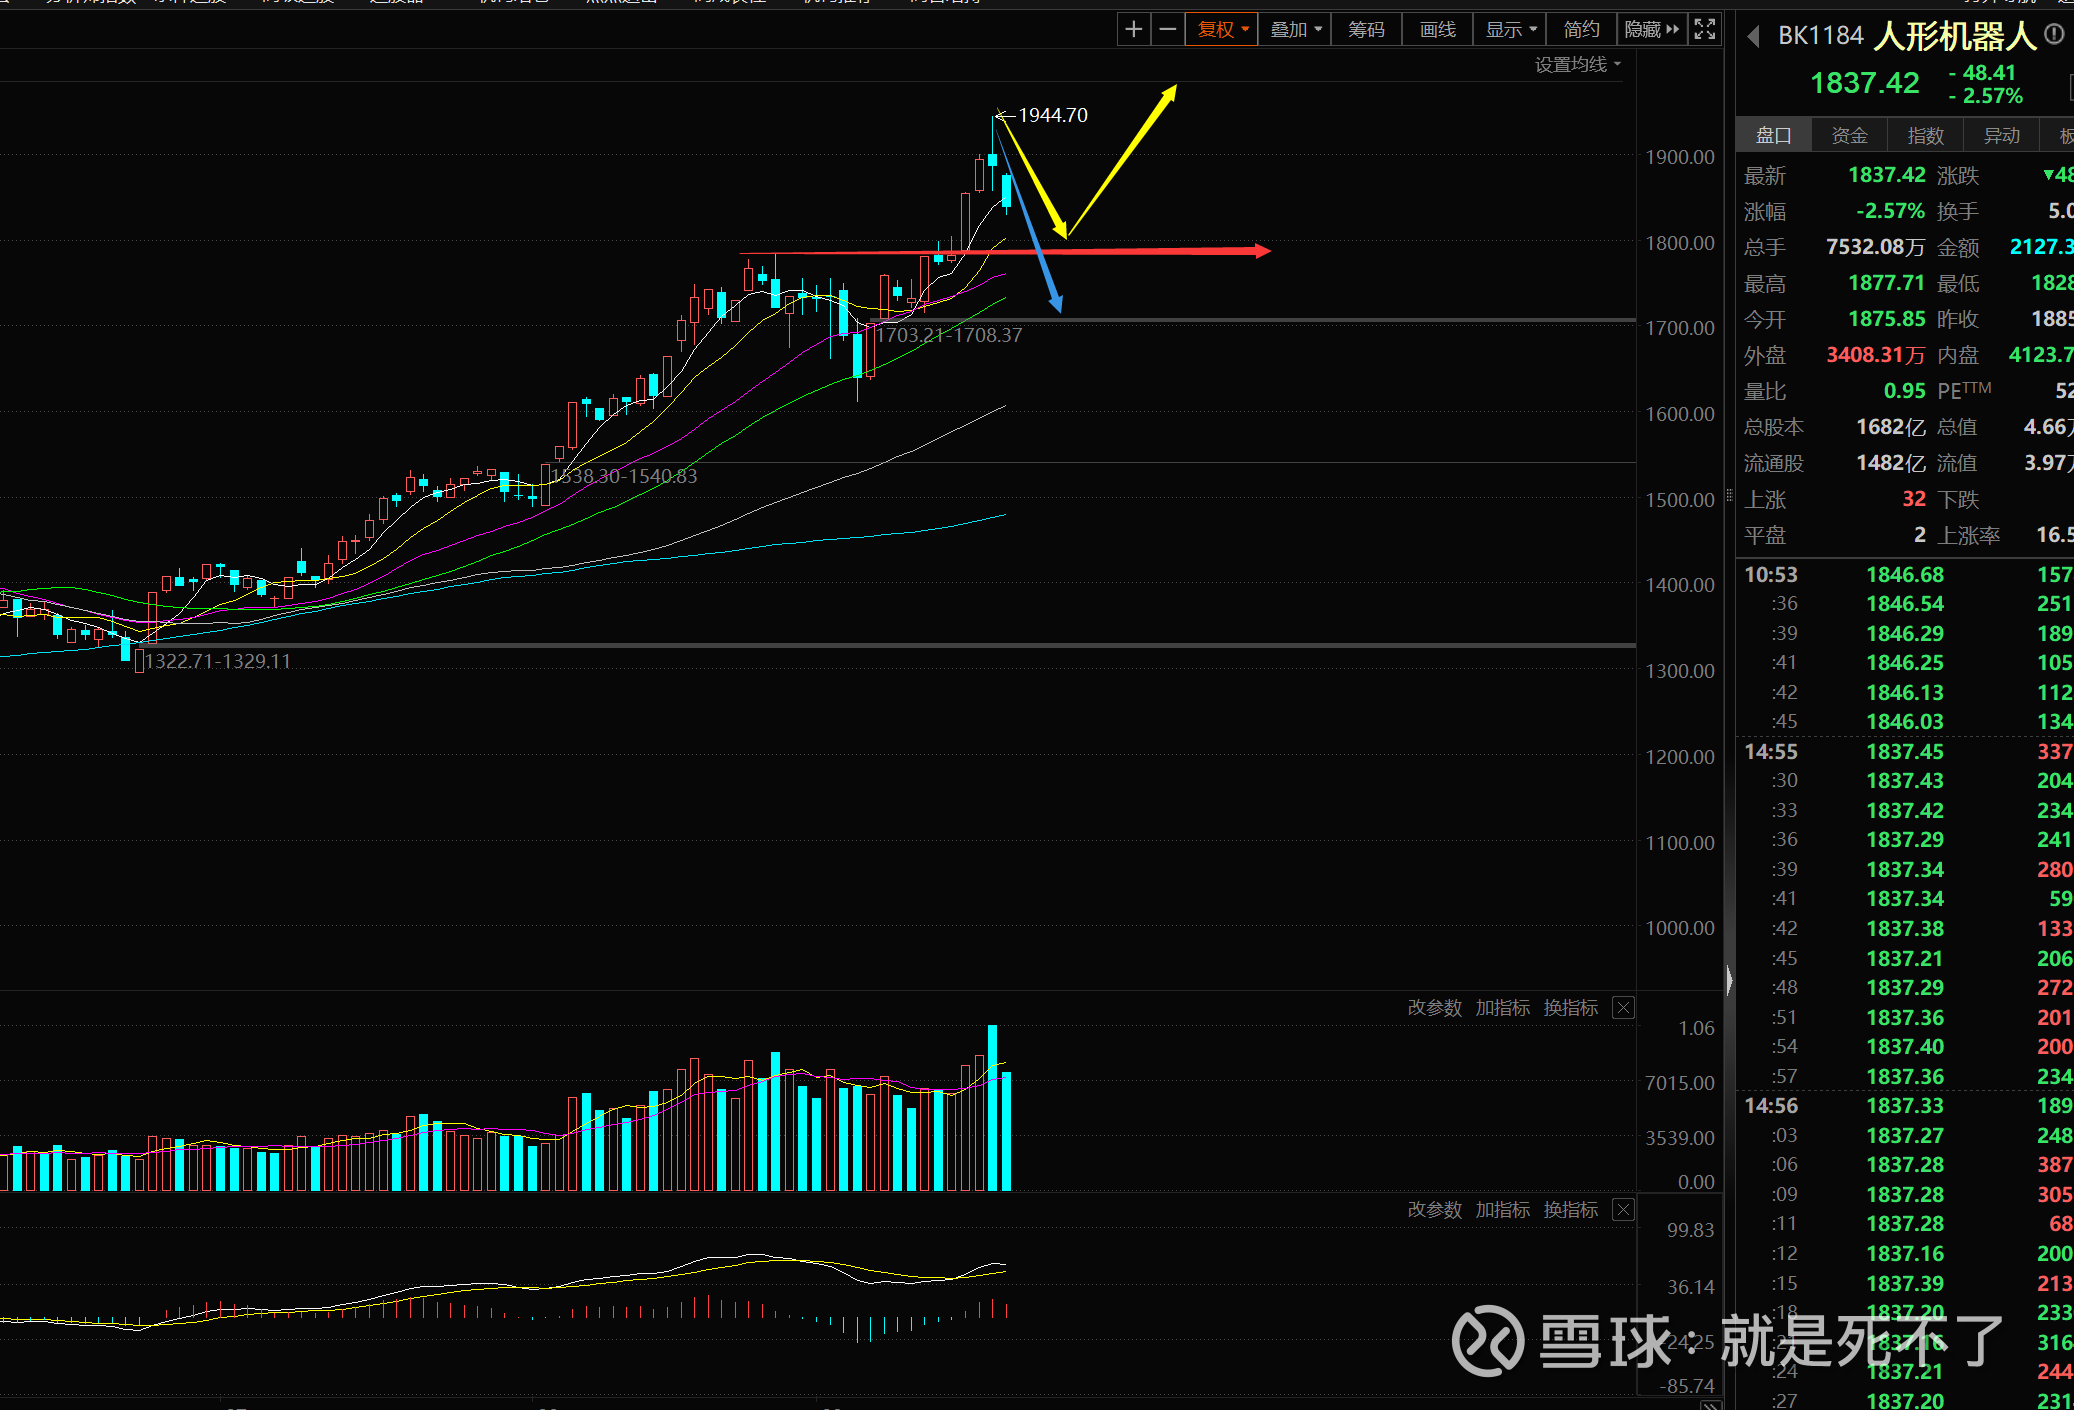2074x1410 pixels.
Task: Close the volume indicator panel
Action: click(1624, 1008)
